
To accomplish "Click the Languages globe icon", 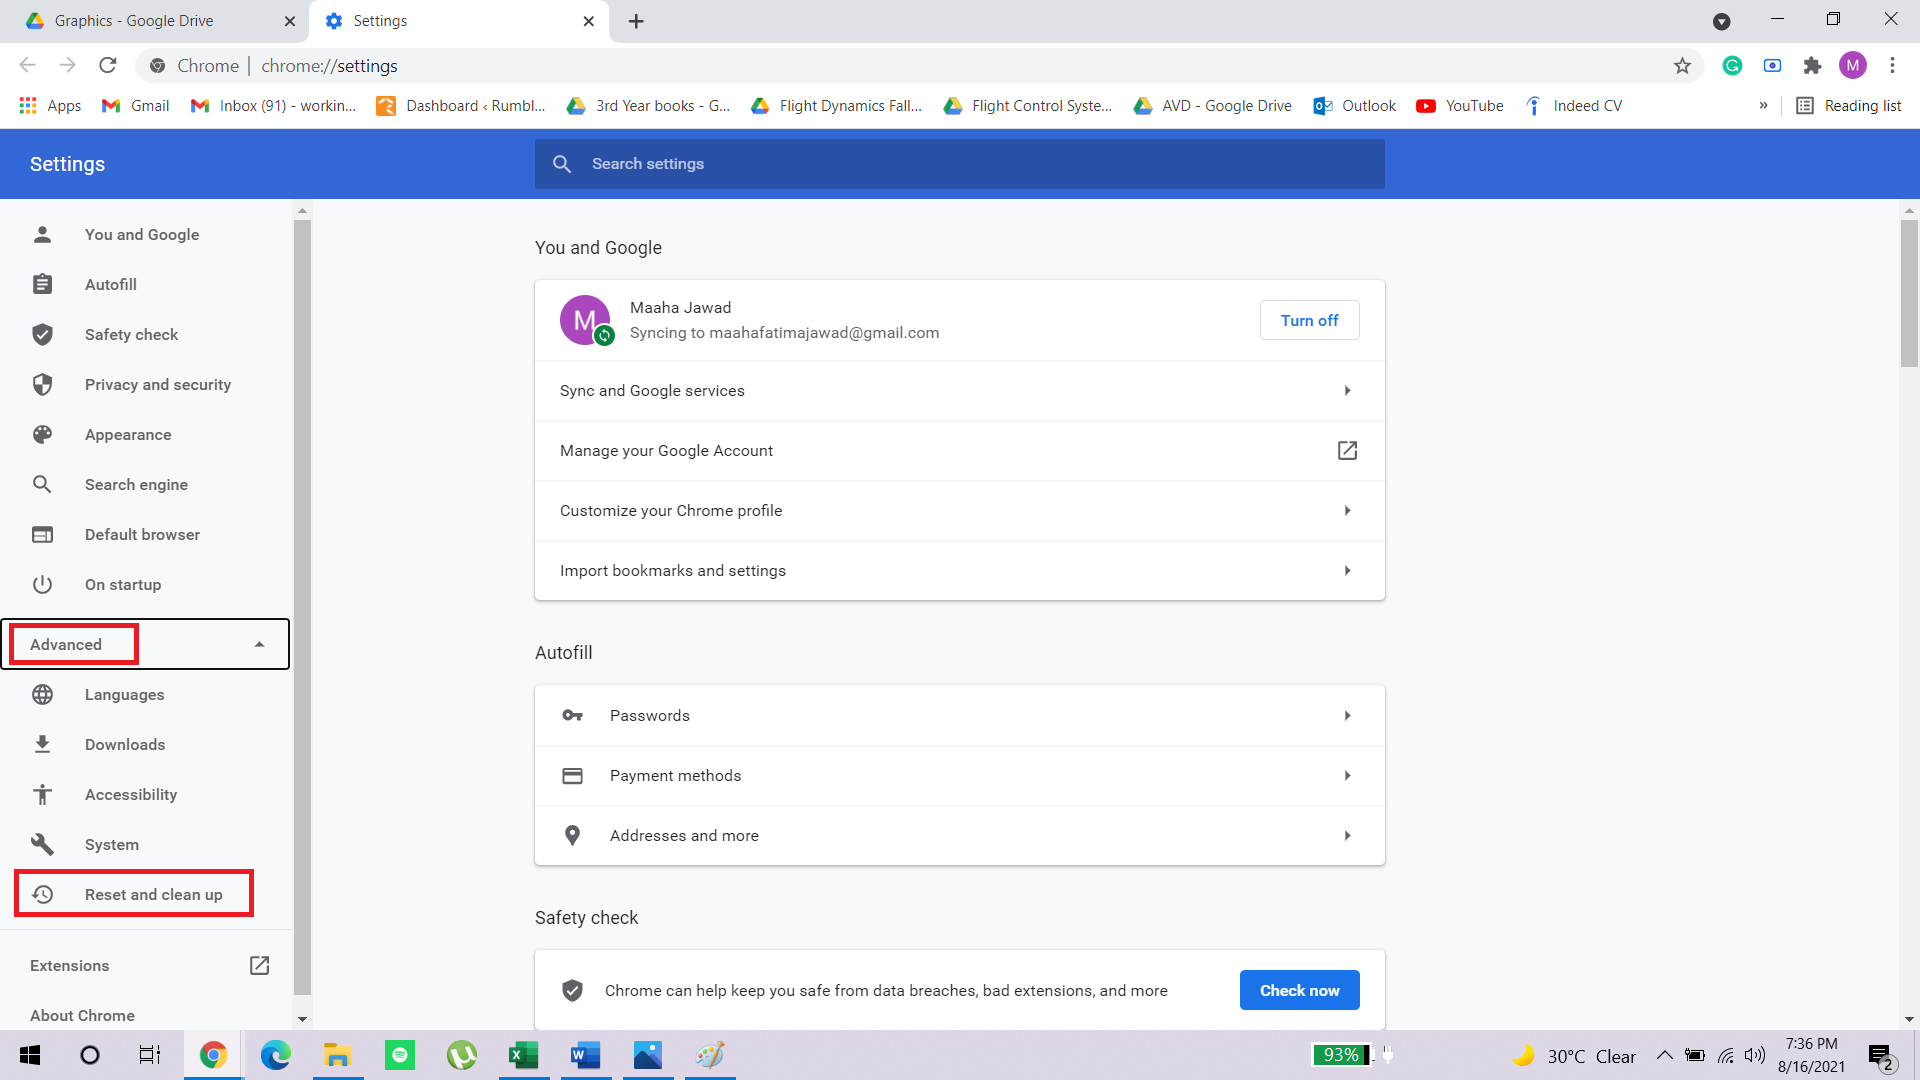I will pos(42,694).
